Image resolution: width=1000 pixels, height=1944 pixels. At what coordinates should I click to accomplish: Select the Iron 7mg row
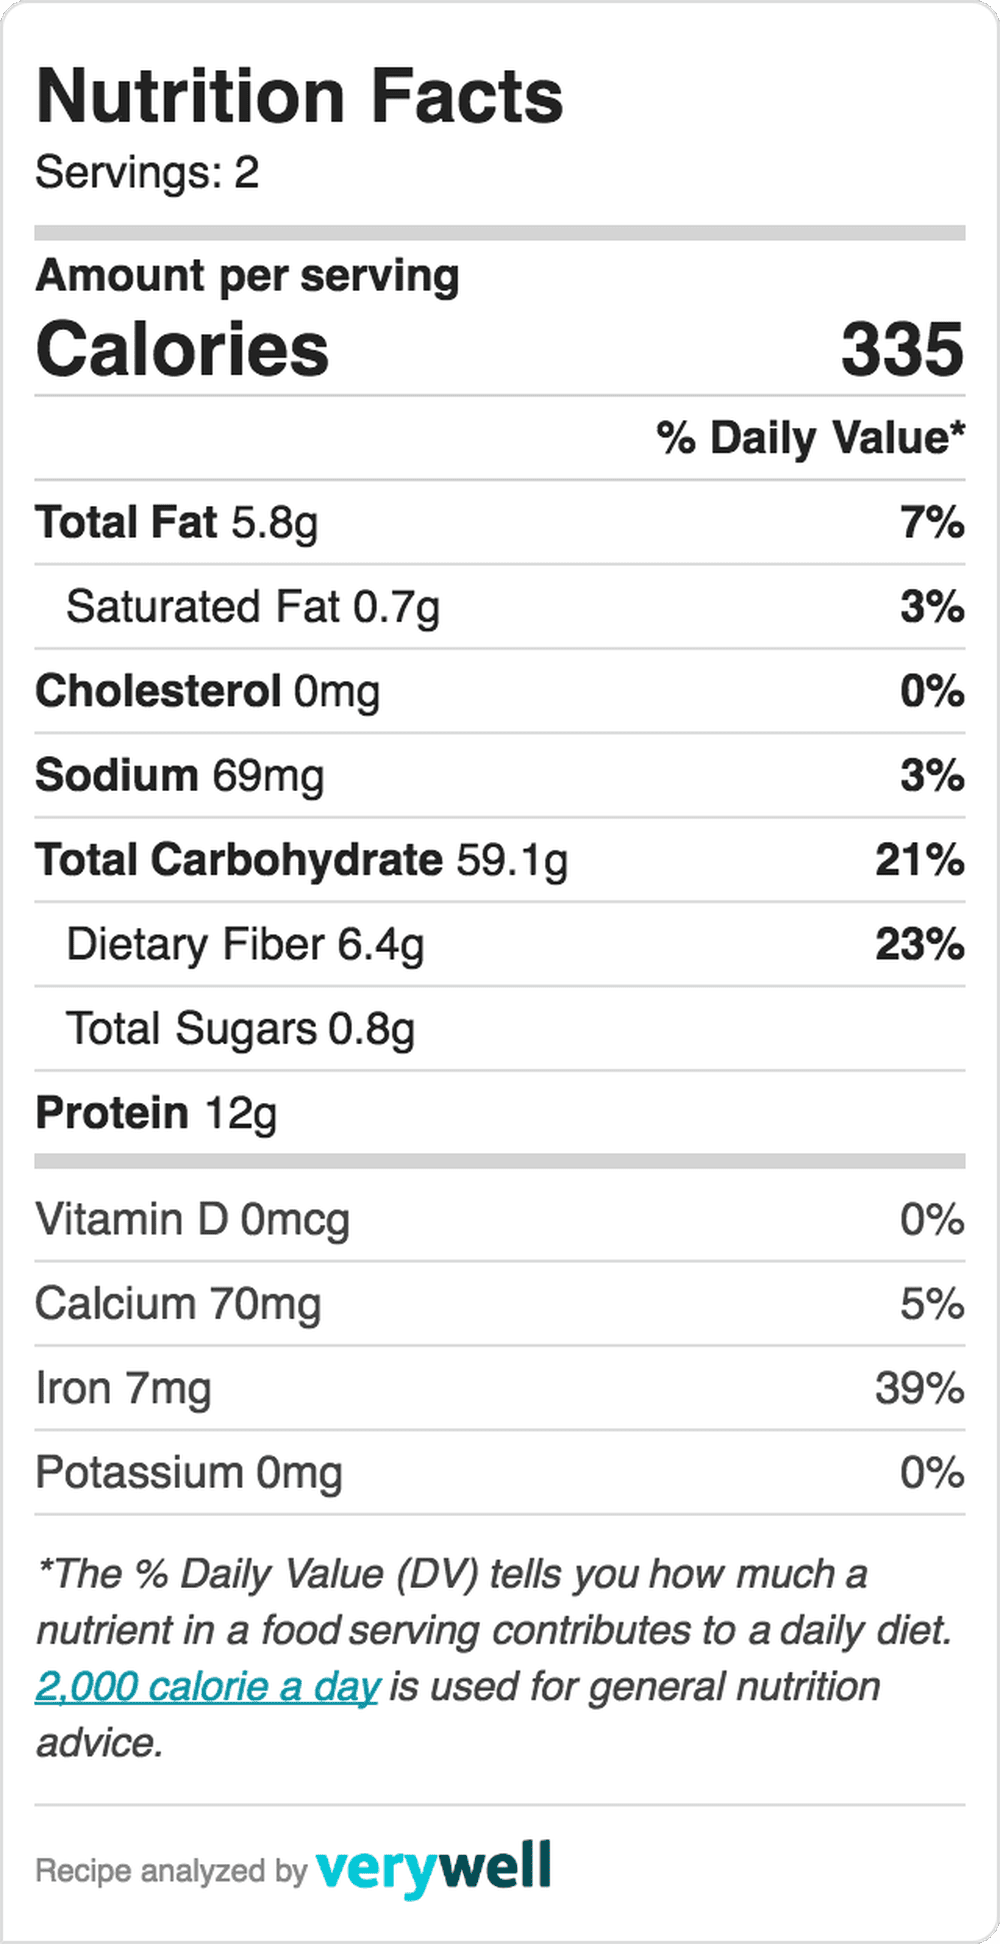coord(500,1388)
